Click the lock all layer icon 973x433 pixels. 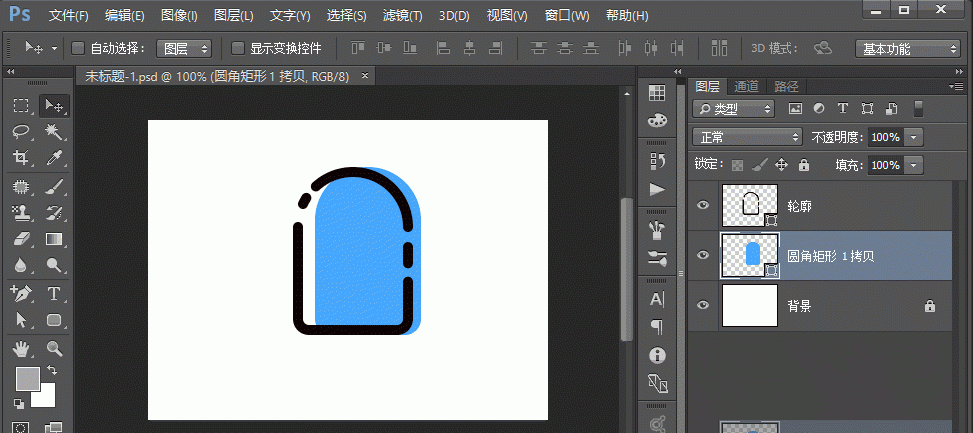click(x=803, y=165)
